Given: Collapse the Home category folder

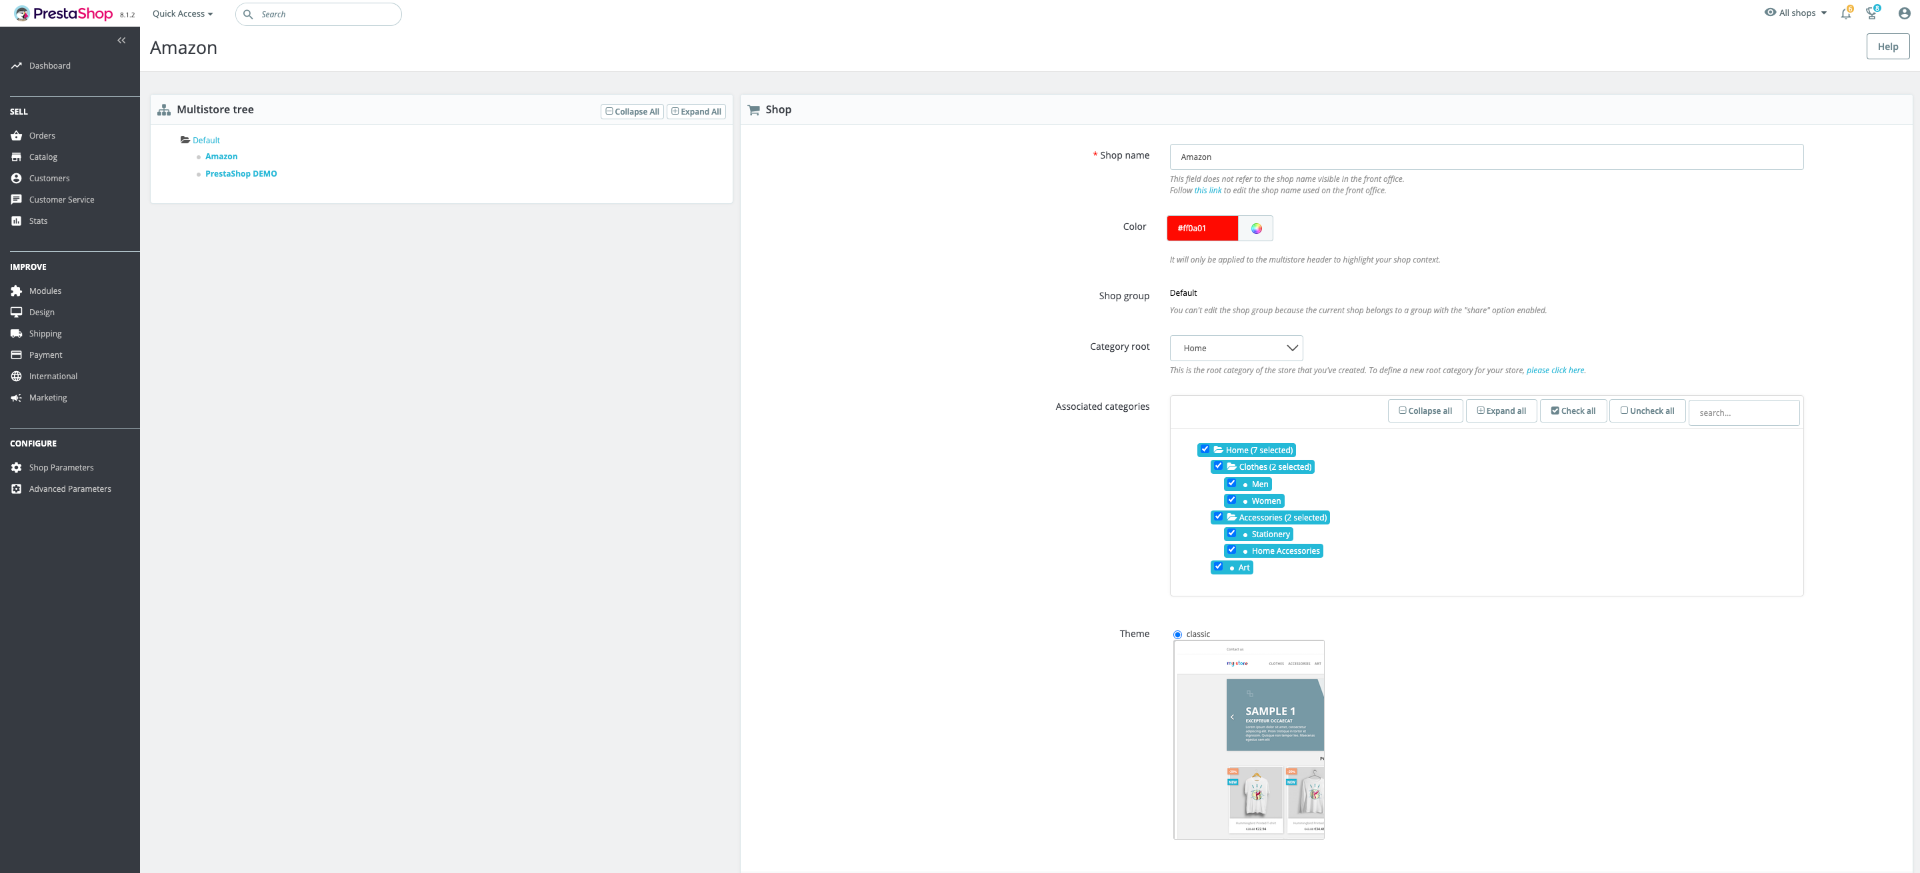Looking at the screenshot, I should click(x=1219, y=450).
